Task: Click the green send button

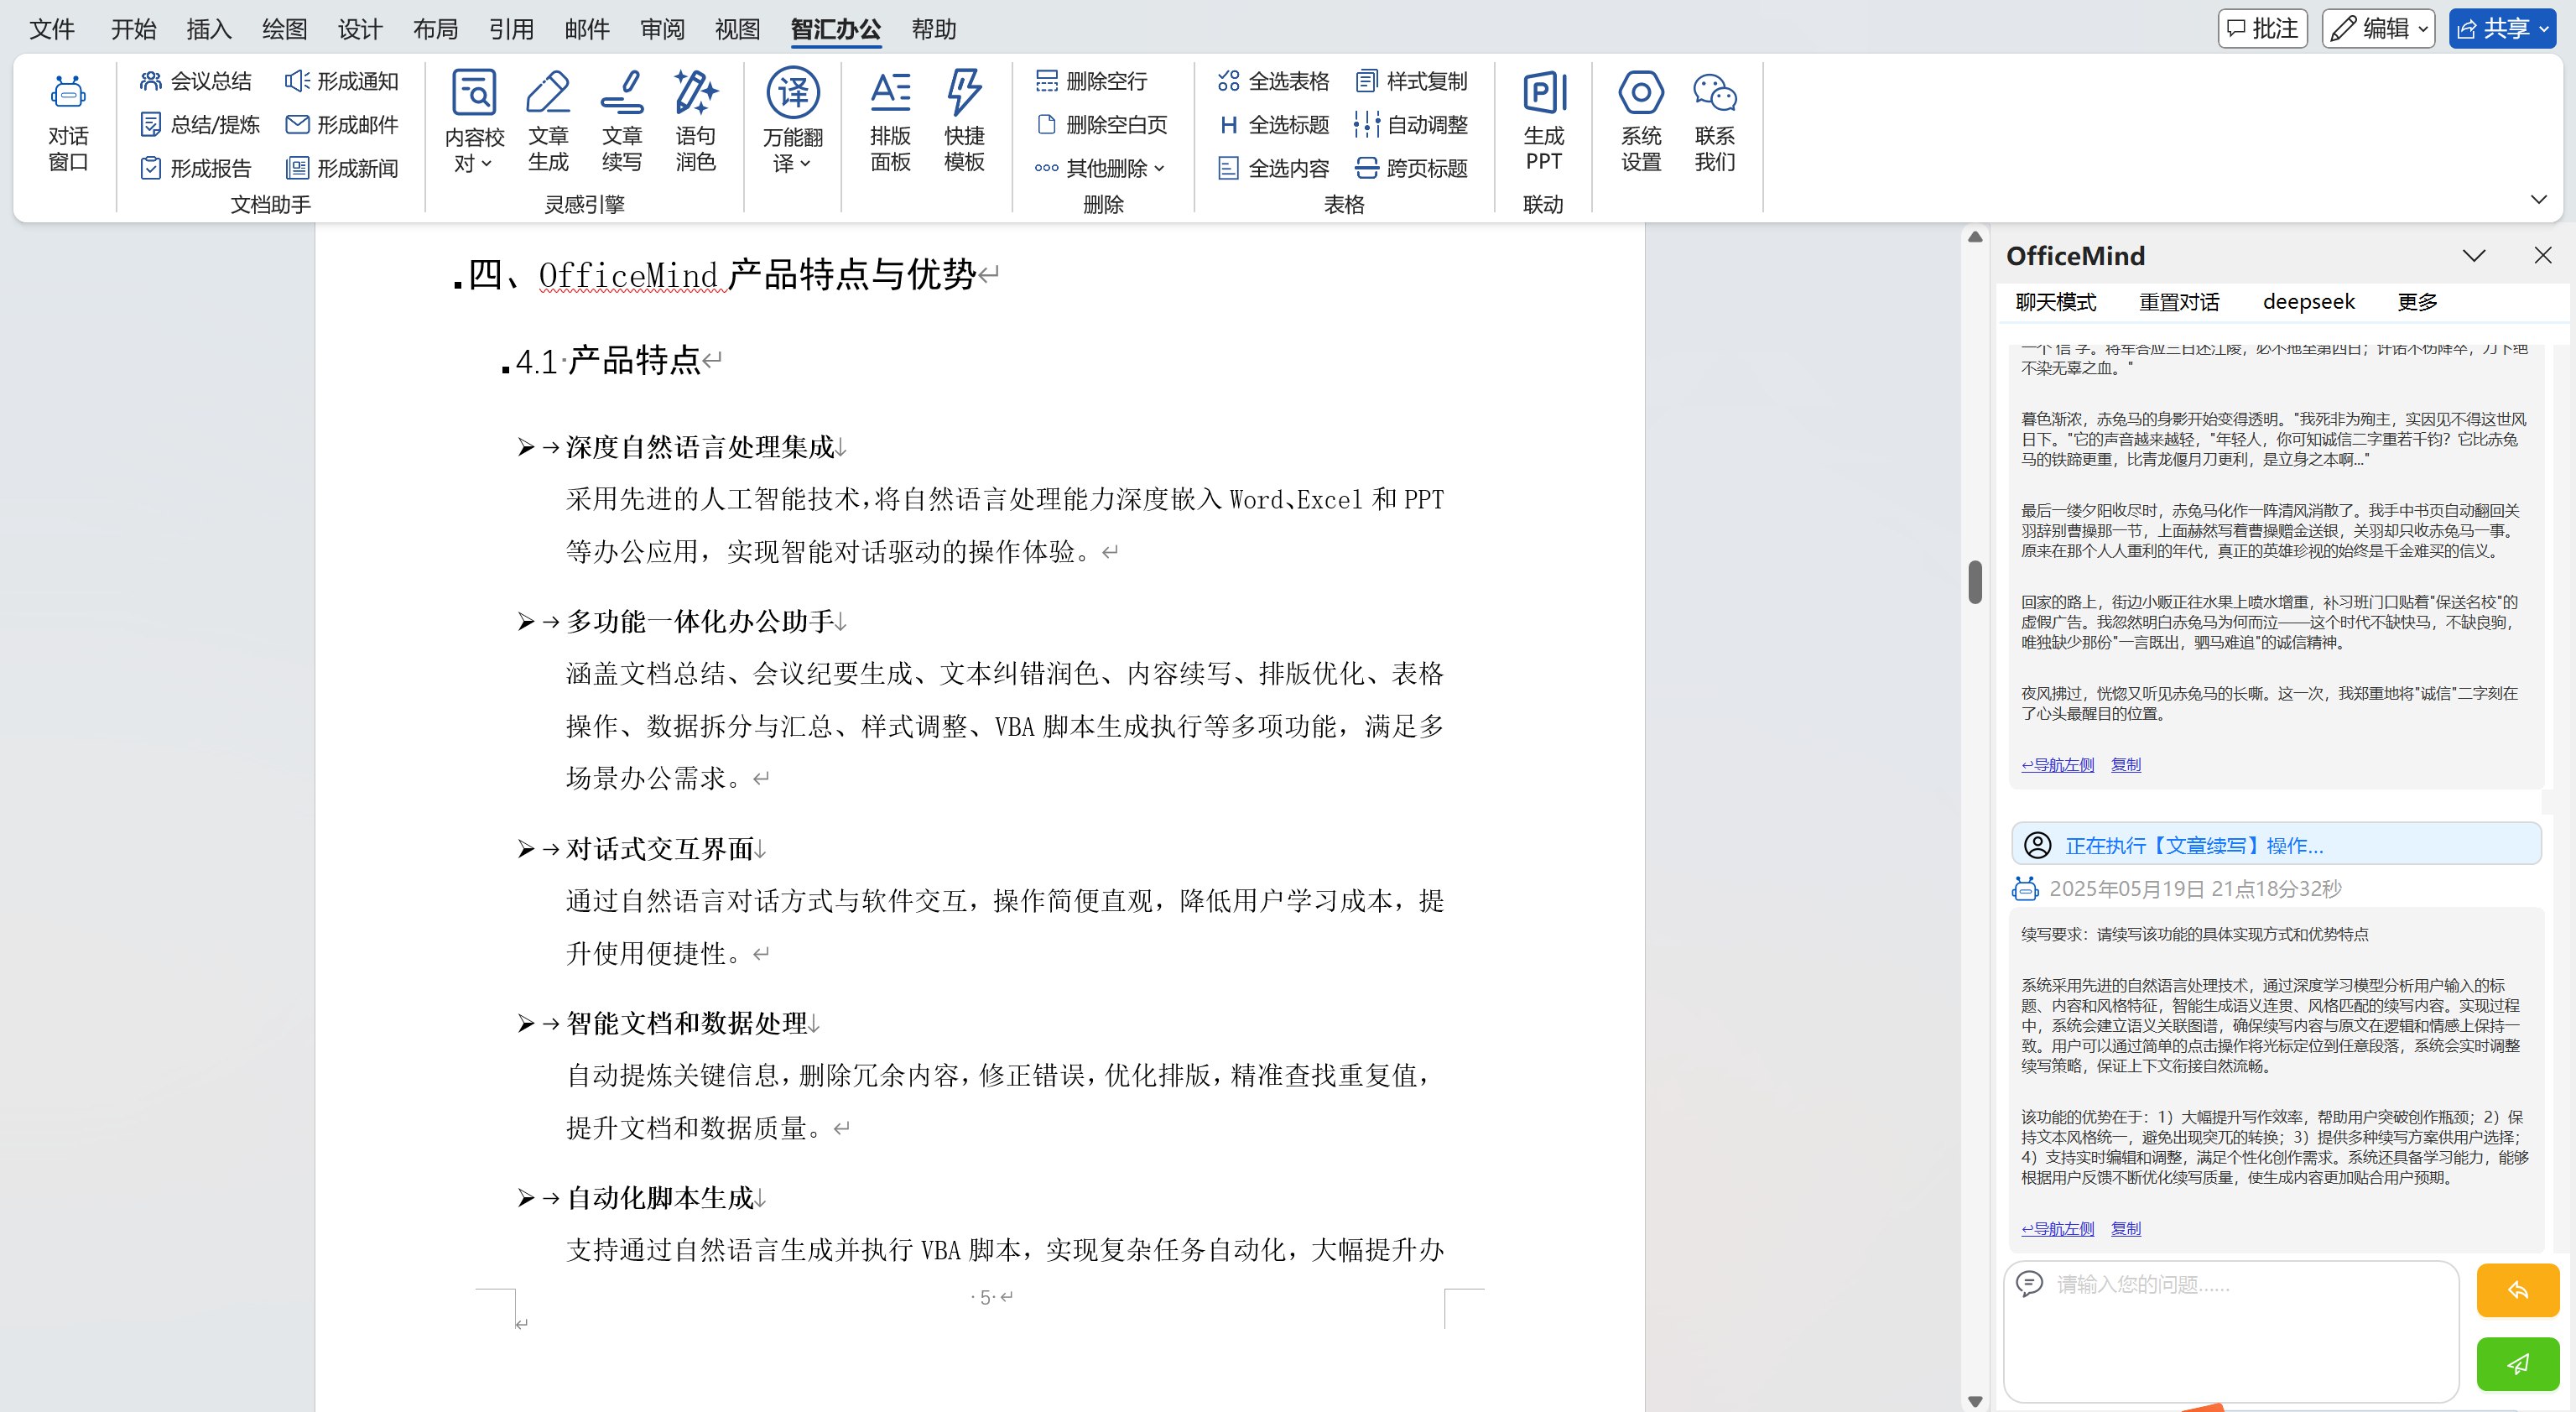Action: click(x=2518, y=1364)
